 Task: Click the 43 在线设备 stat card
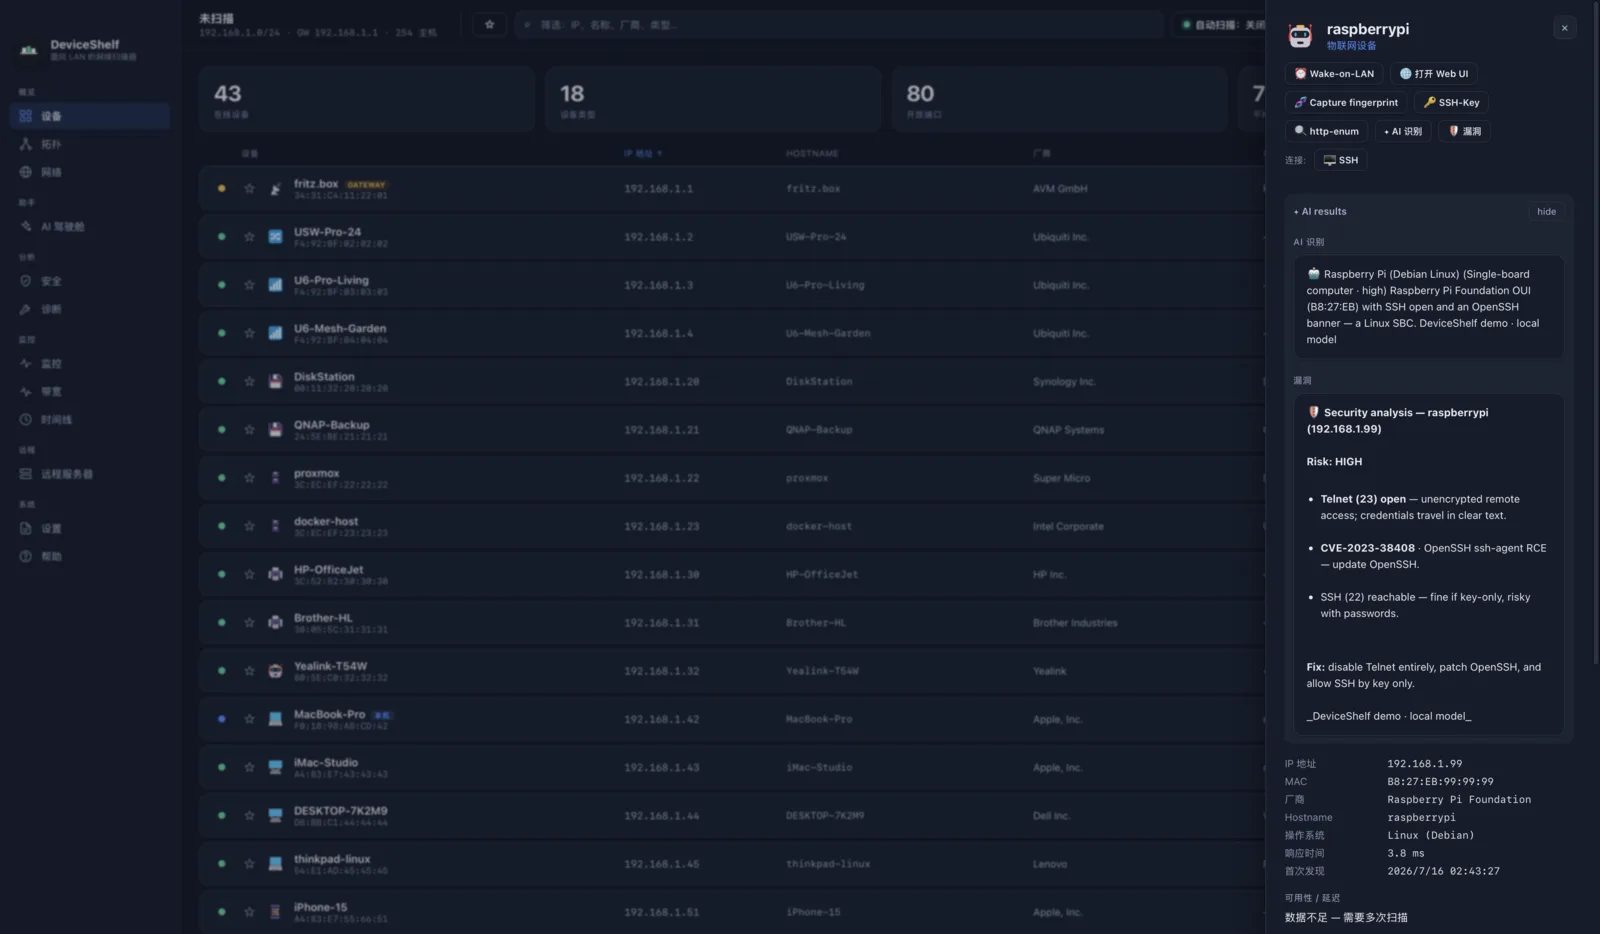(x=366, y=100)
